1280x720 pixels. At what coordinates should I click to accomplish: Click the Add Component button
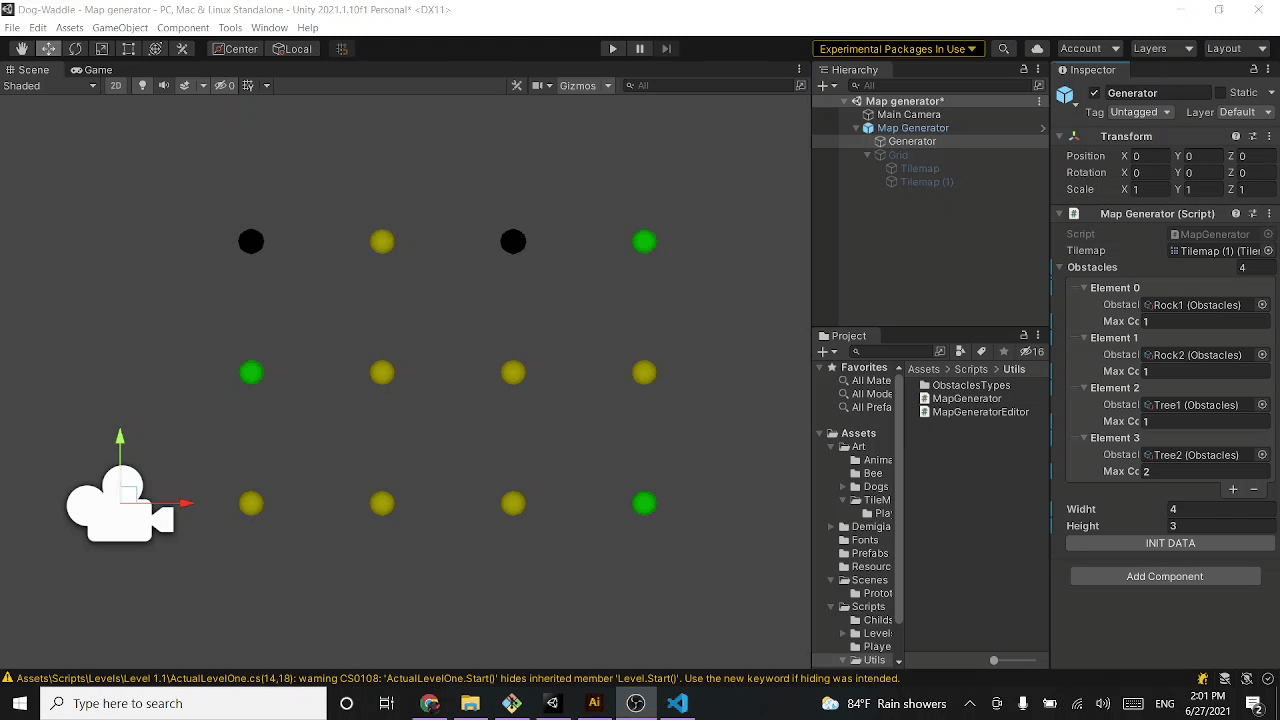(1165, 577)
